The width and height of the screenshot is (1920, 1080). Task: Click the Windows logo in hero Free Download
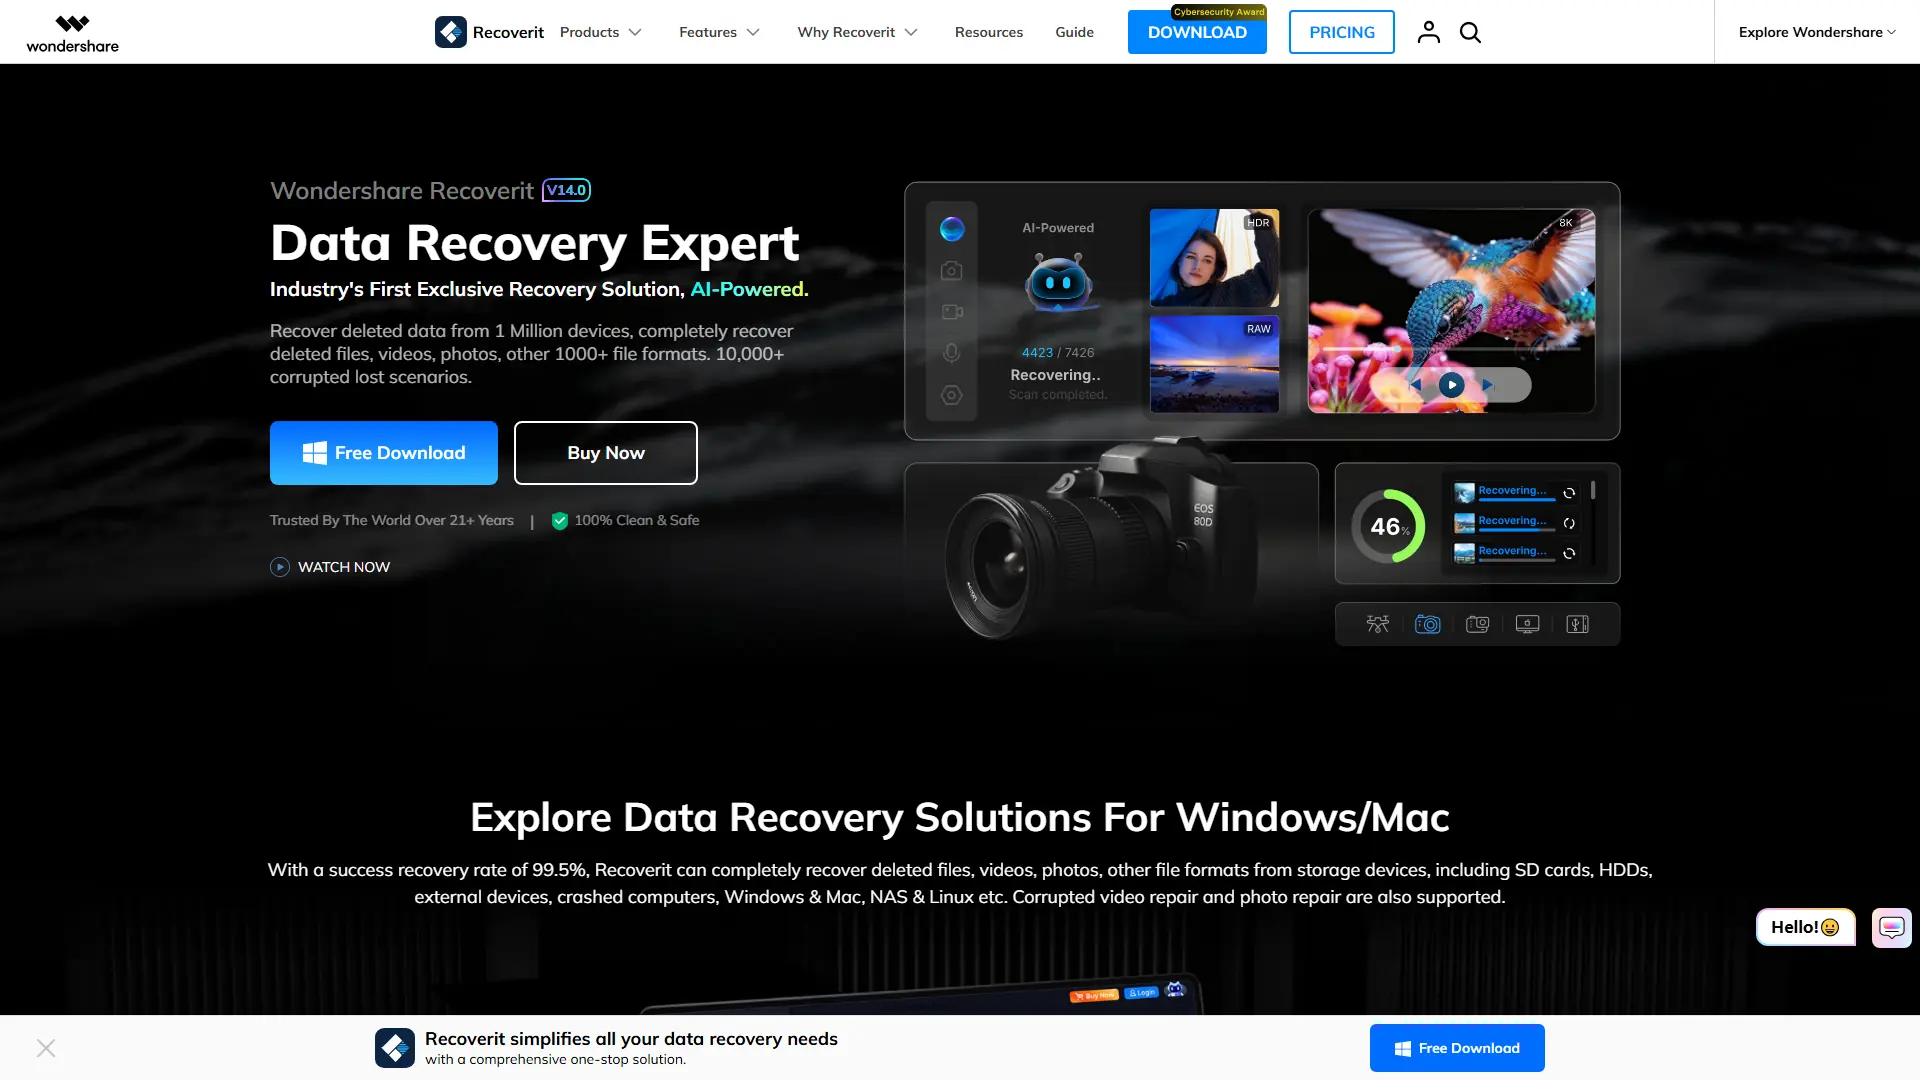[x=315, y=453]
